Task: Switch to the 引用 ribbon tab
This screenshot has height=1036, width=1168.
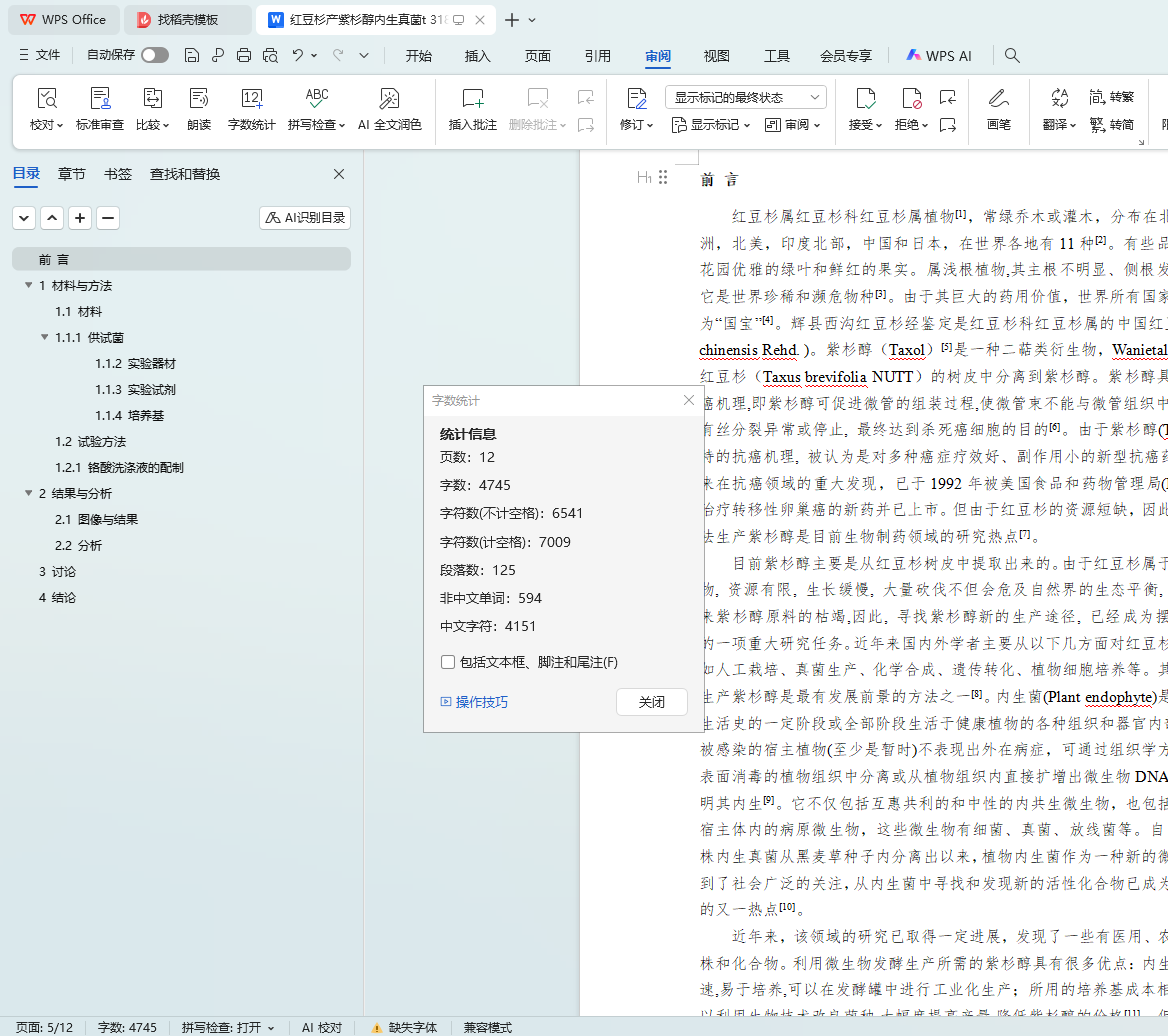Action: 597,56
